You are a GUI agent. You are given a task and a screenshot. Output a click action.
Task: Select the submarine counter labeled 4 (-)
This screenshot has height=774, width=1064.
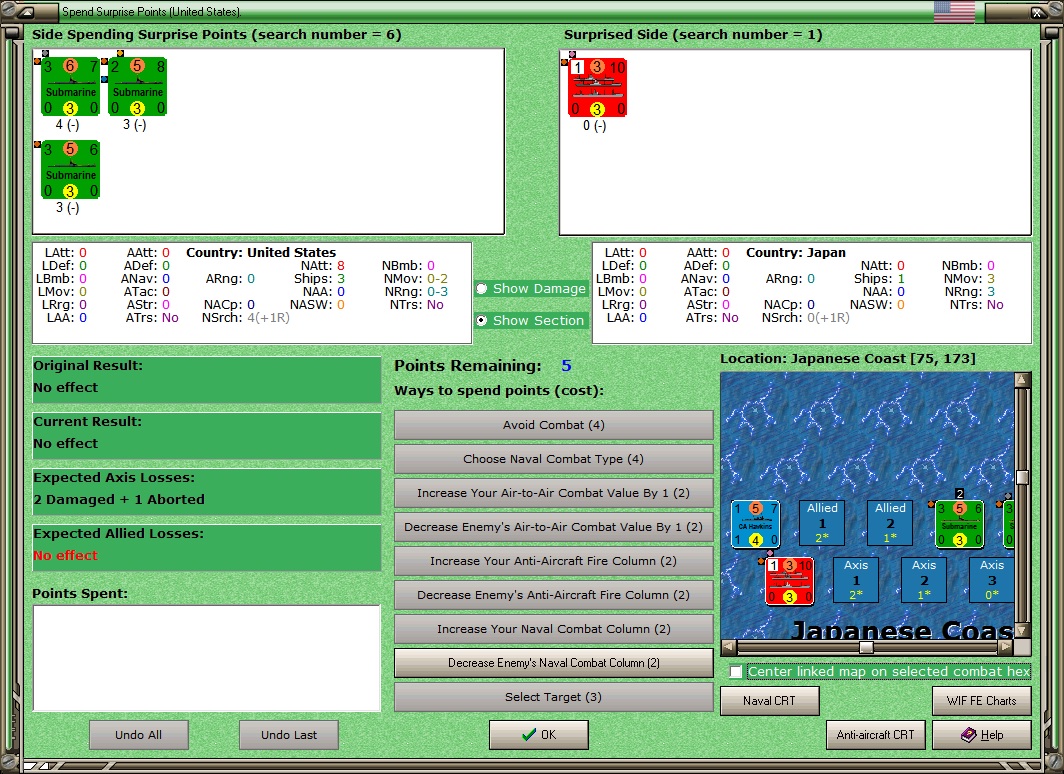click(71, 86)
